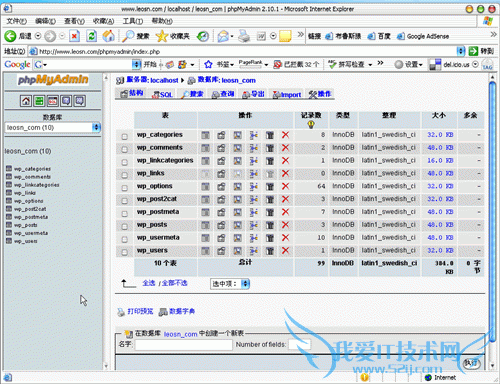Check the wp_post2cat row checkbox

[x=124, y=201]
